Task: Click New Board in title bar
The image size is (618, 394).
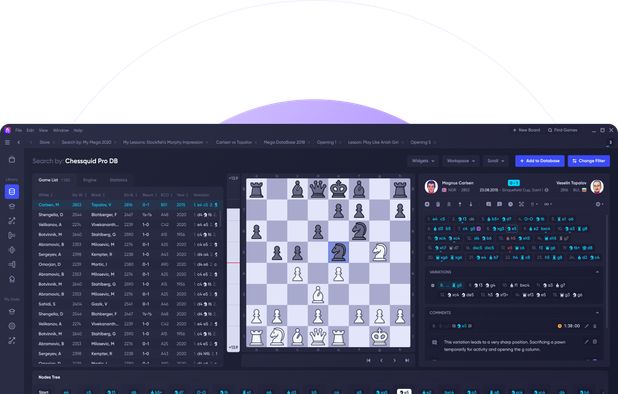Action: [526, 130]
